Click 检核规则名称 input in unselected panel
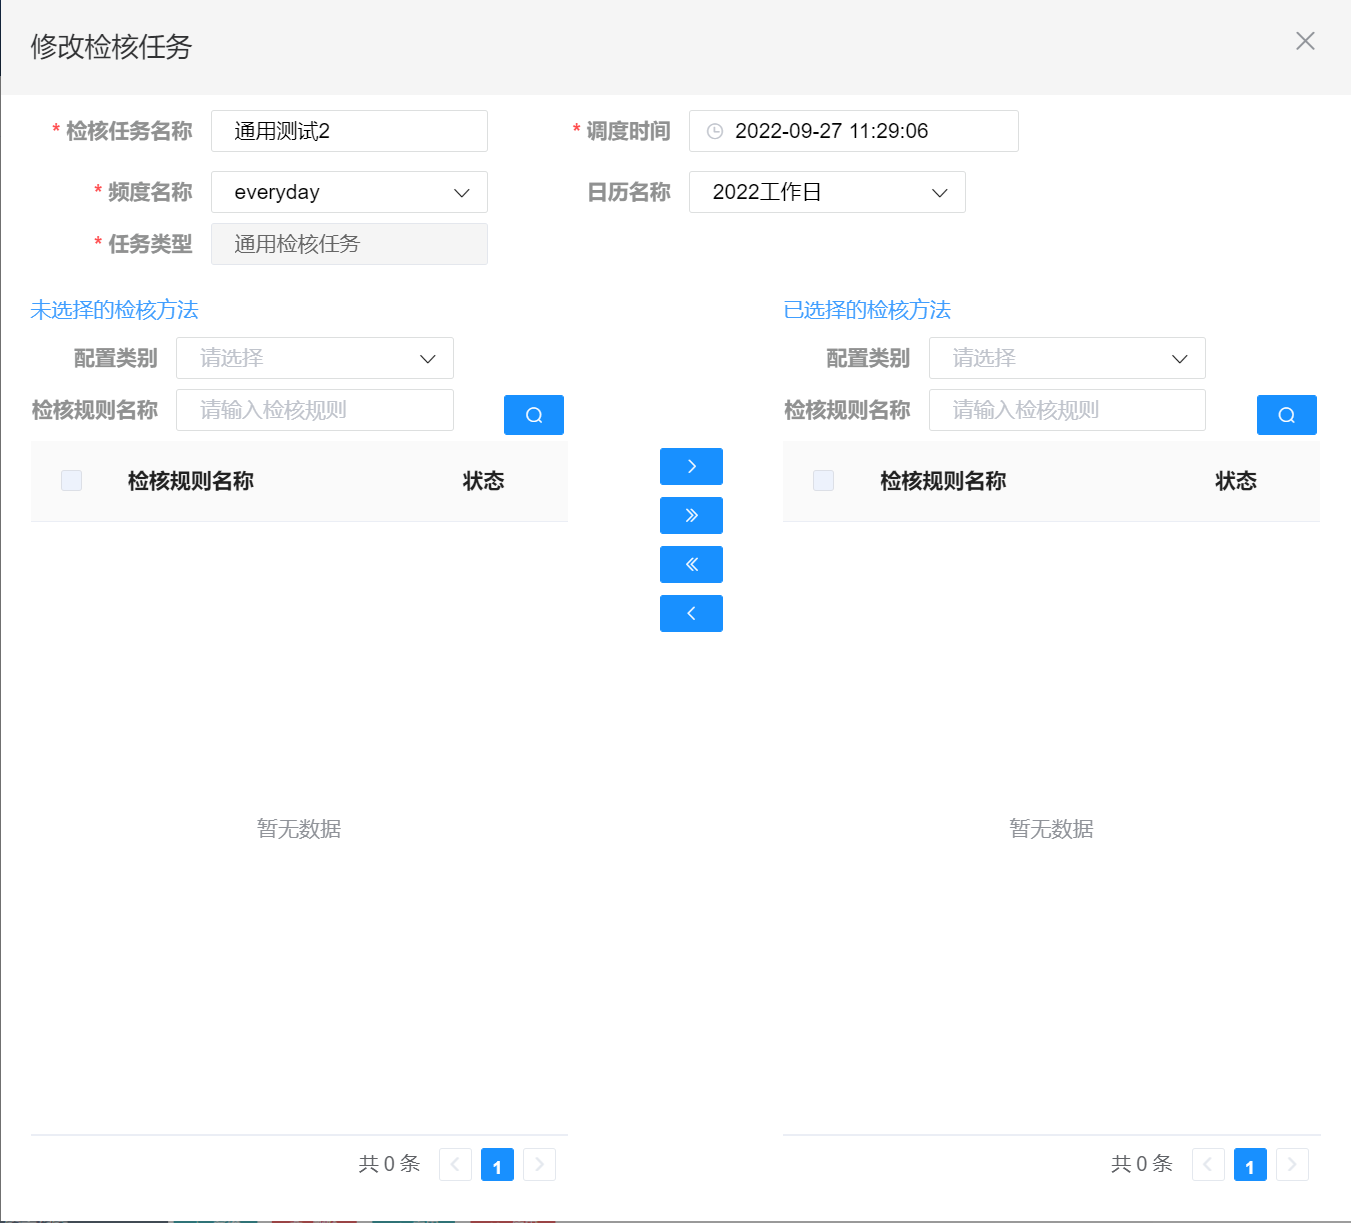 315,410
